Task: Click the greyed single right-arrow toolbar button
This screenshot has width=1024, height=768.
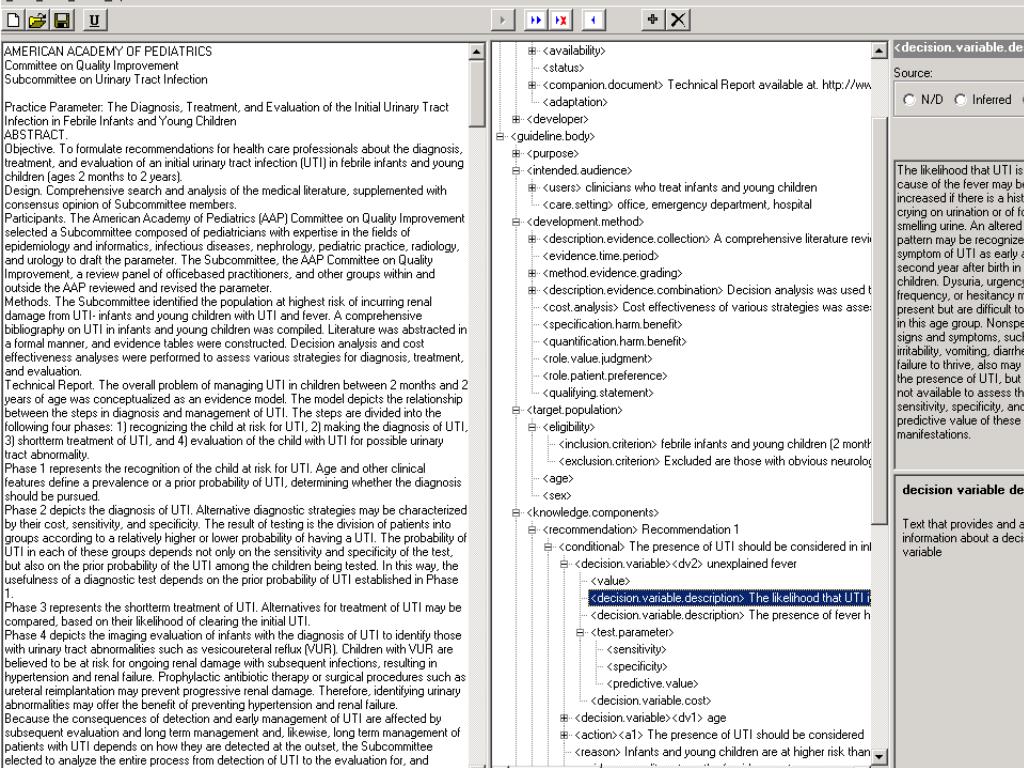Action: (502, 20)
